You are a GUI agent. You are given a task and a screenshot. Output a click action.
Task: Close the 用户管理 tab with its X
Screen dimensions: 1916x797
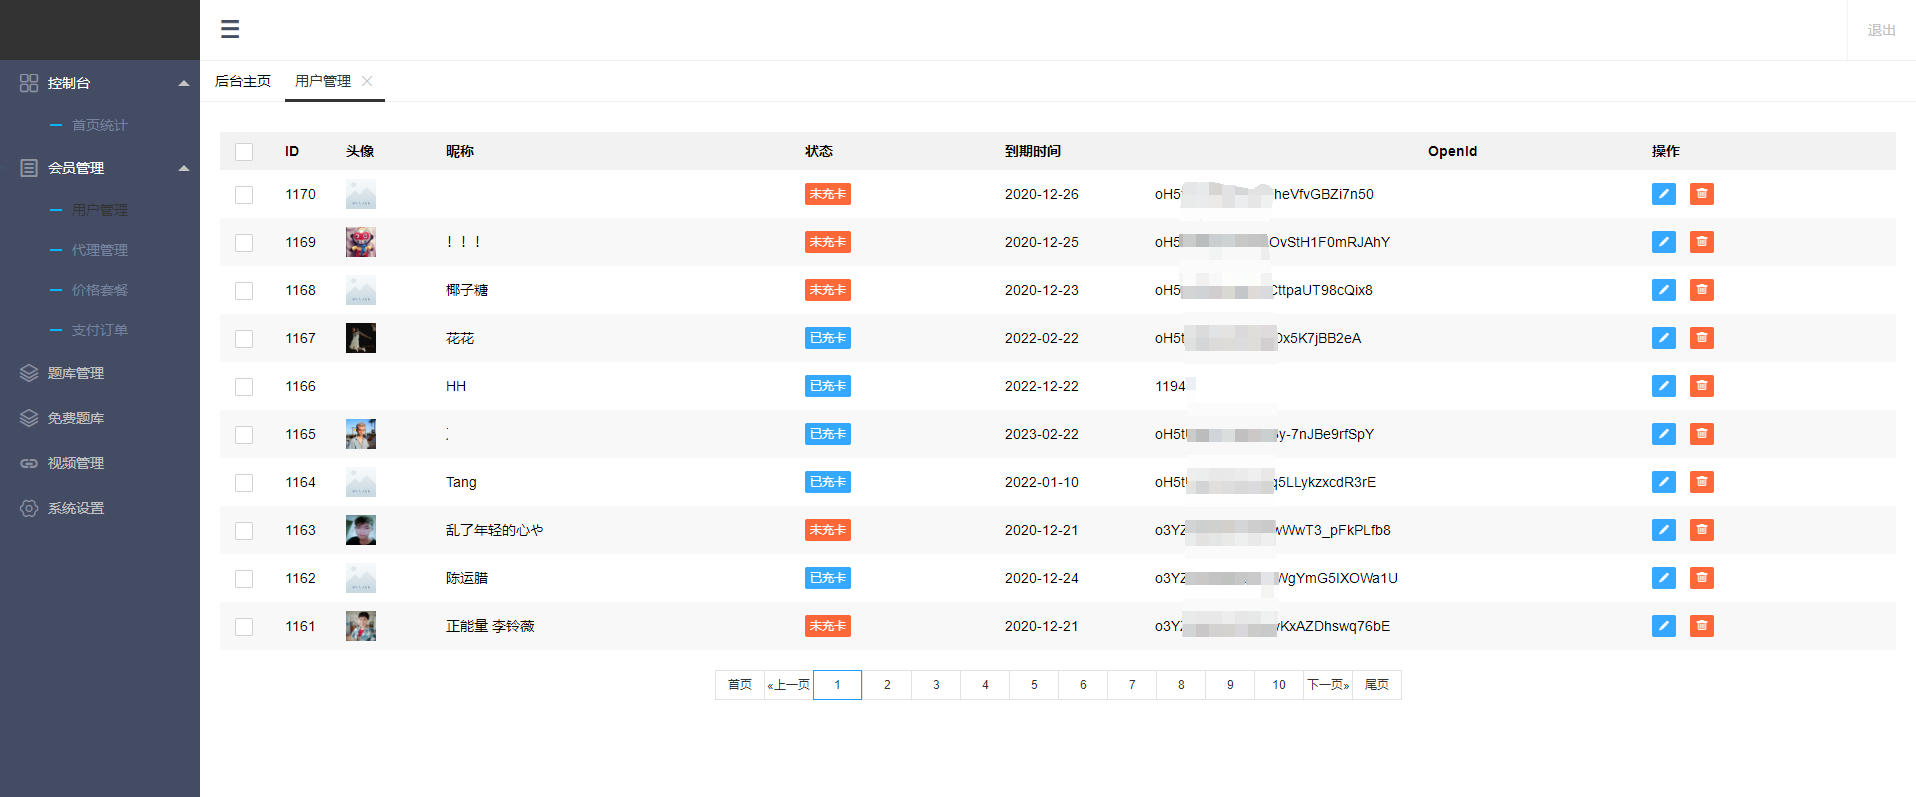(x=367, y=81)
